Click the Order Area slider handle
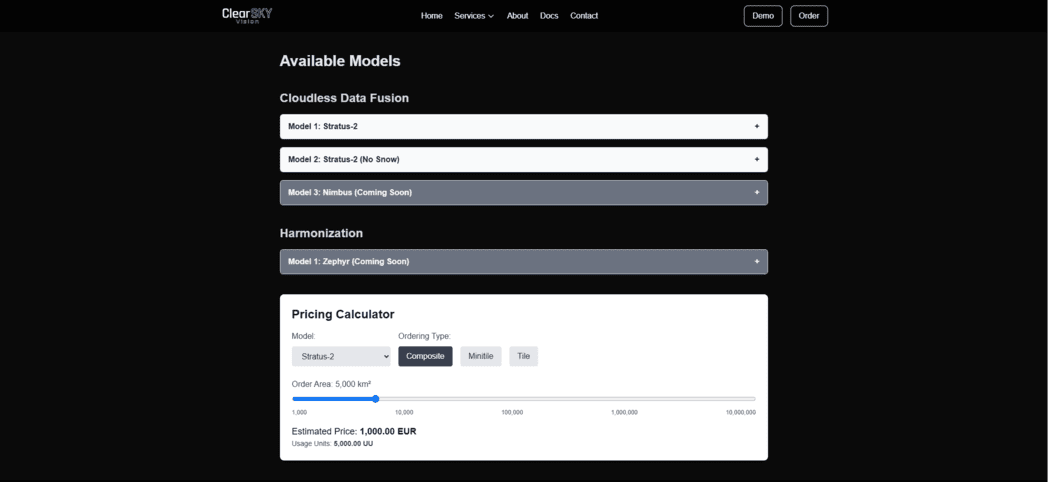The height and width of the screenshot is (482, 1048). 375,399
